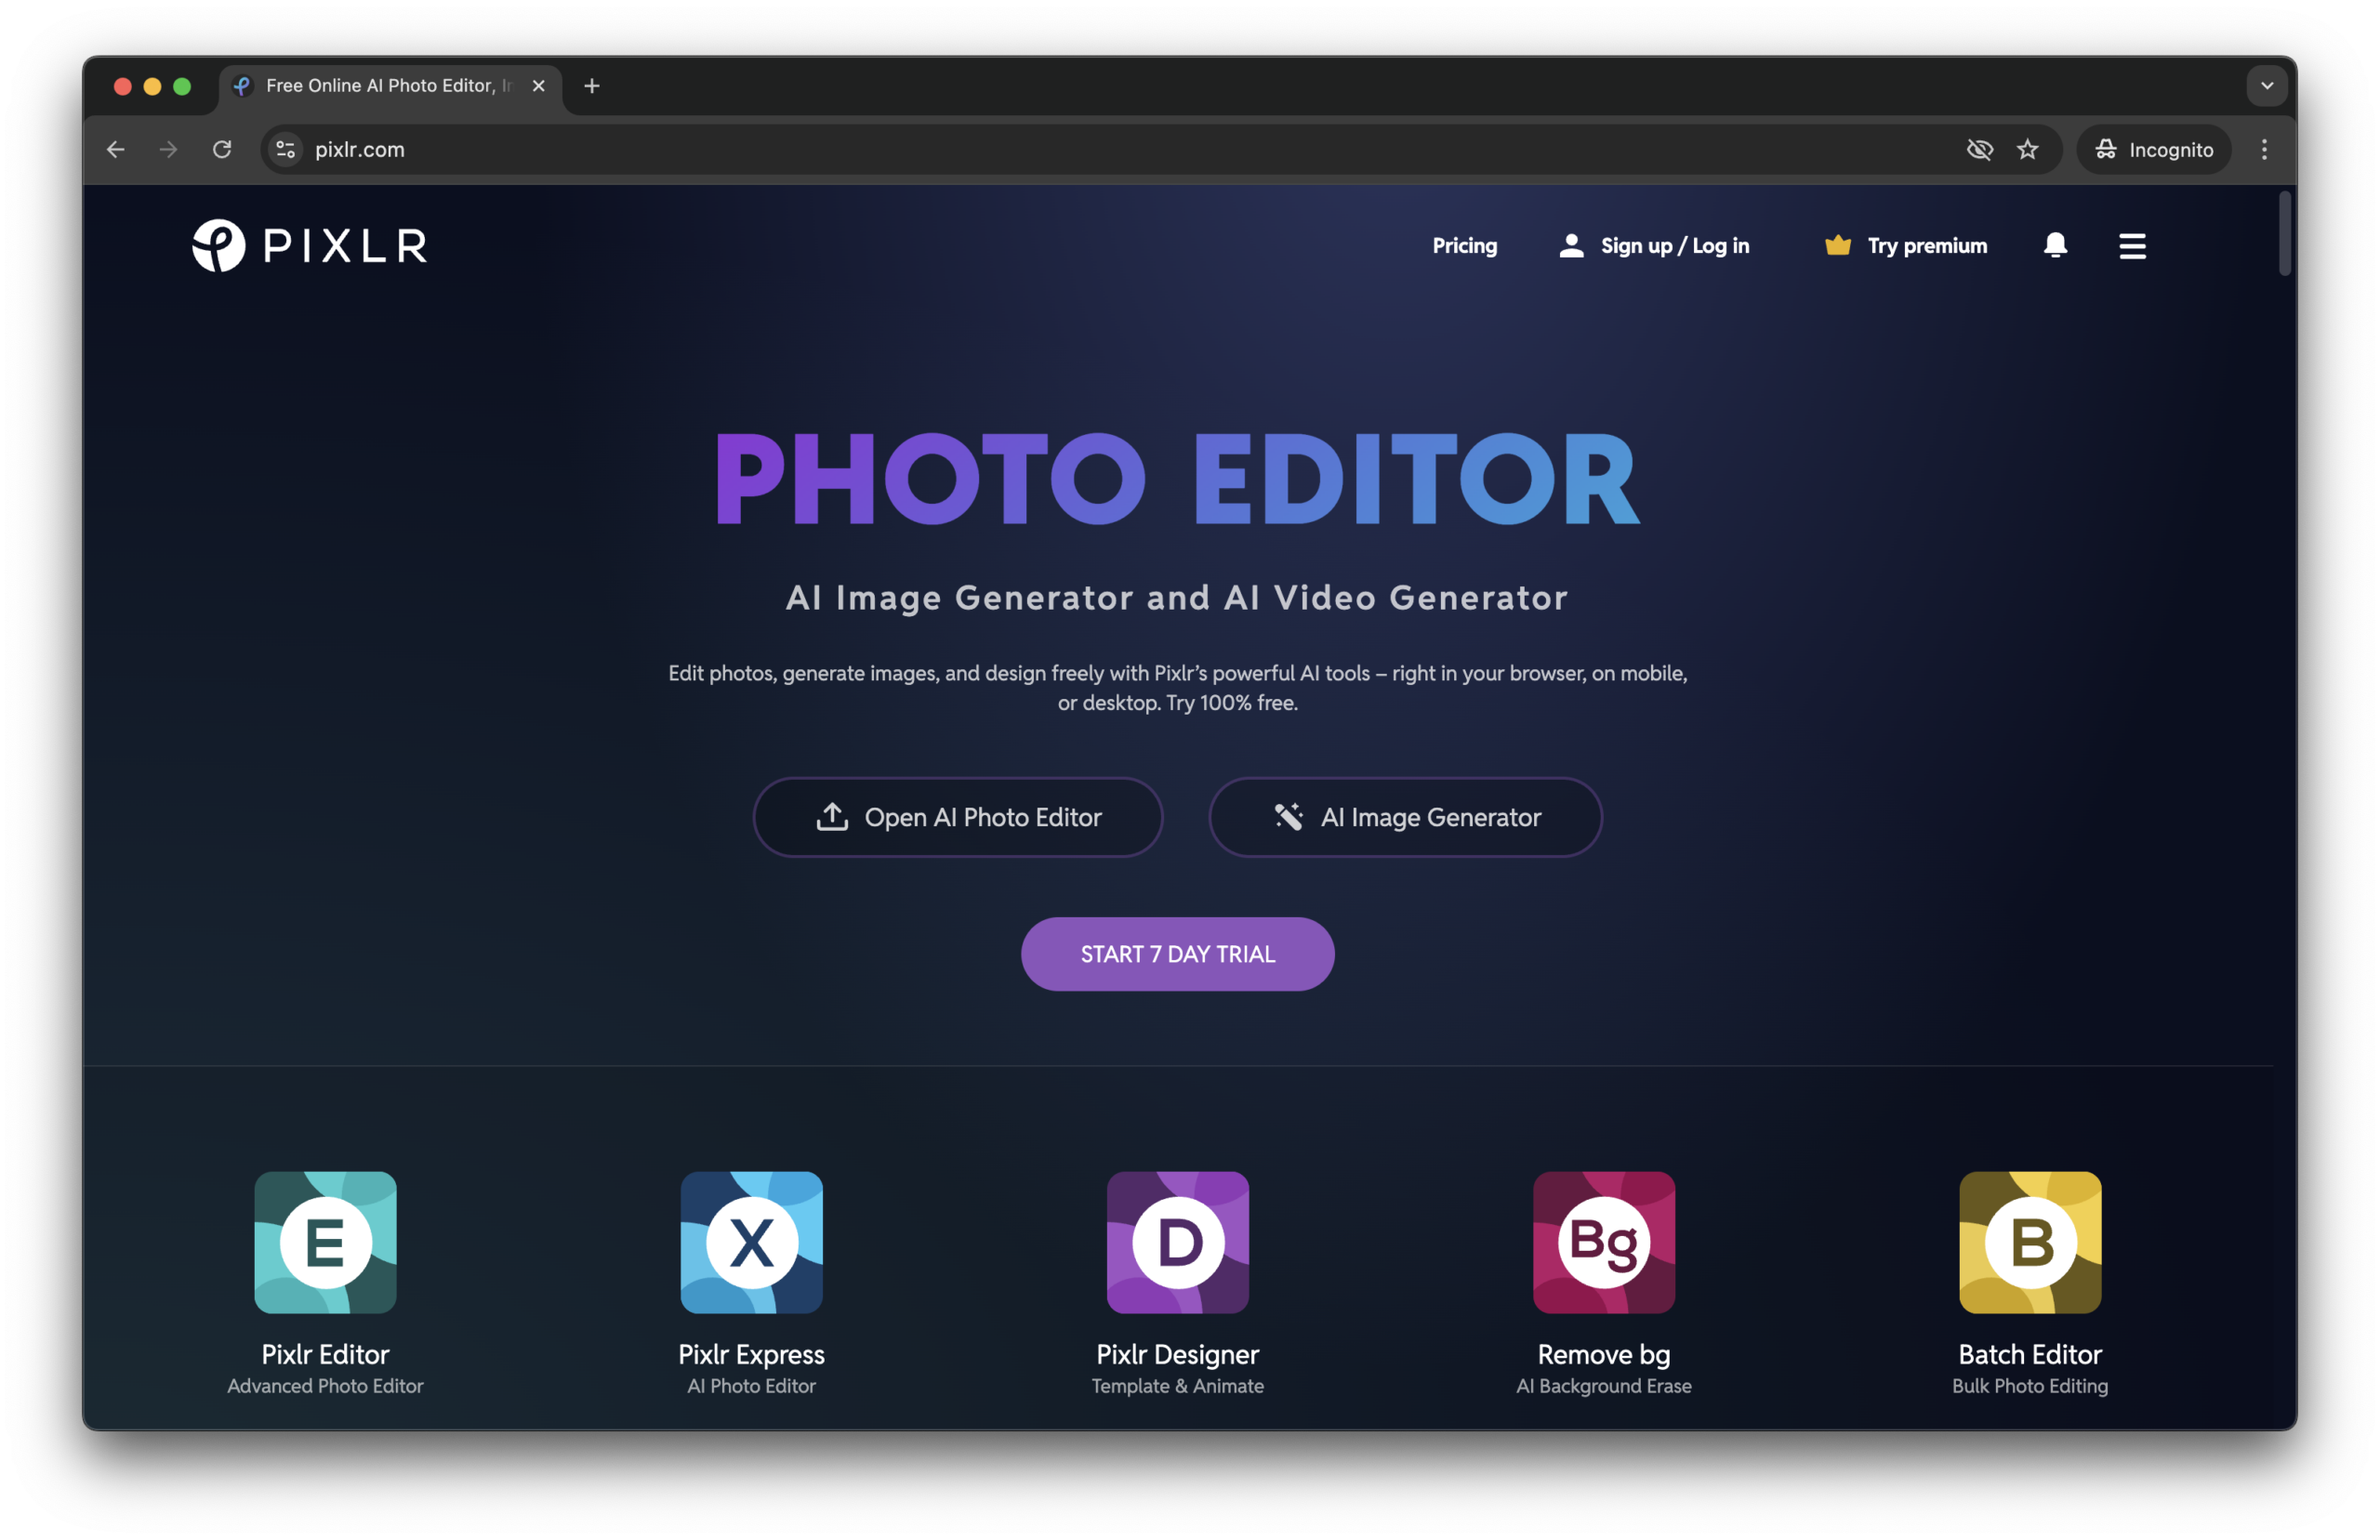2380x1540 pixels.
Task: Open the Pixlr Editor app icon
Action: [x=325, y=1242]
